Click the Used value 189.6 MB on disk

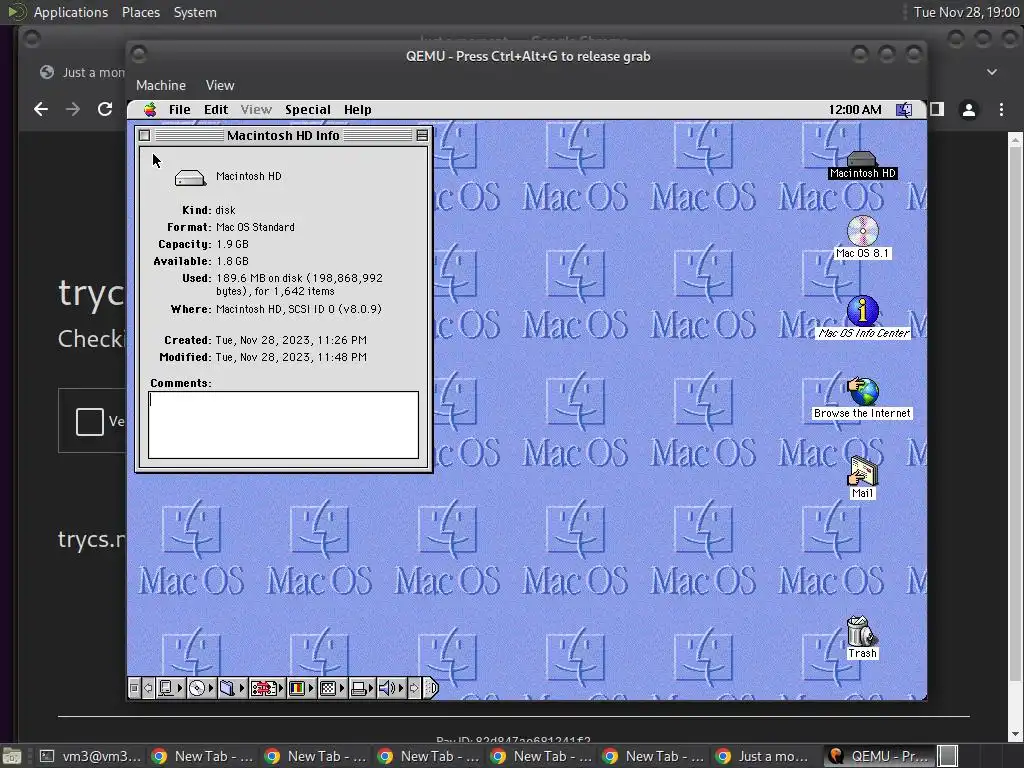[299, 285]
